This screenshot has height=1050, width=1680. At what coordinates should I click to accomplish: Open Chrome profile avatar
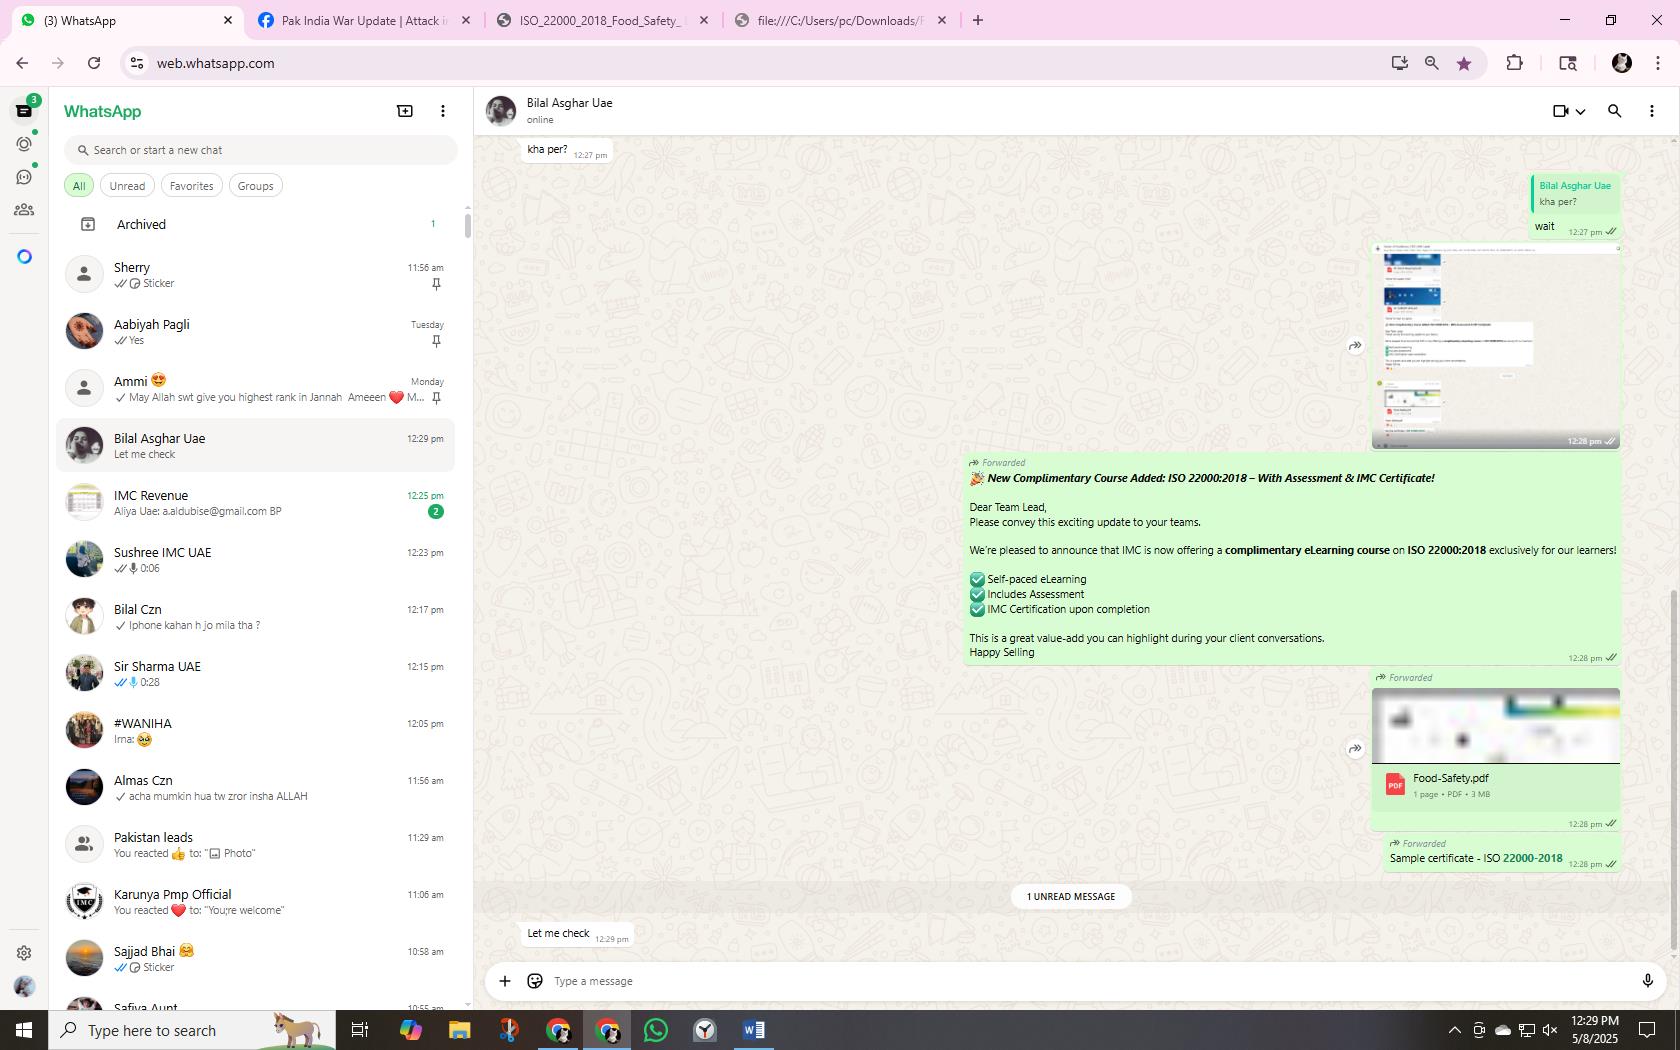pyautogui.click(x=1622, y=63)
